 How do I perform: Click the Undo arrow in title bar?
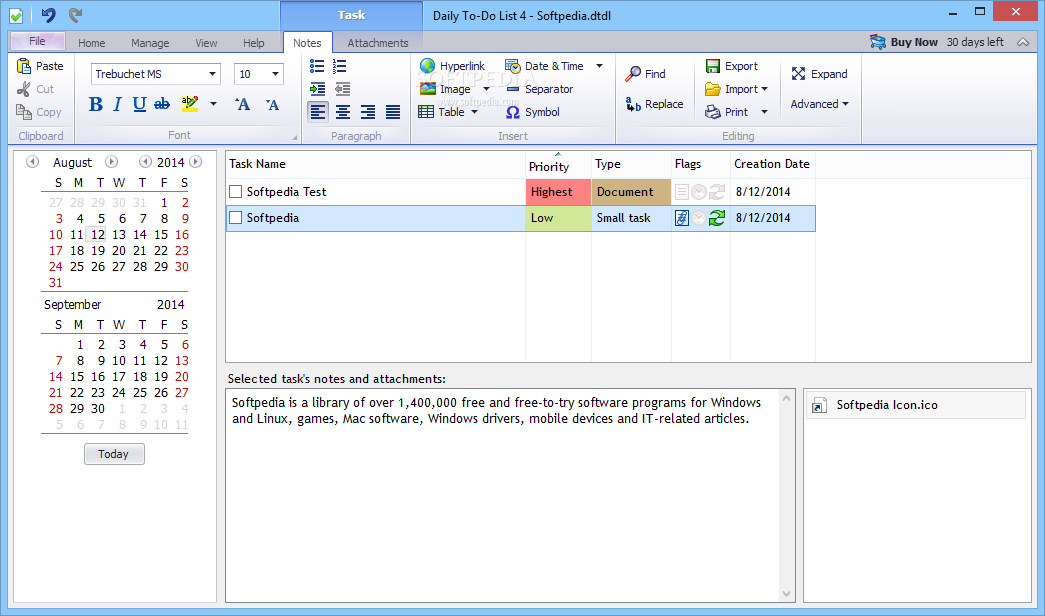click(x=48, y=15)
